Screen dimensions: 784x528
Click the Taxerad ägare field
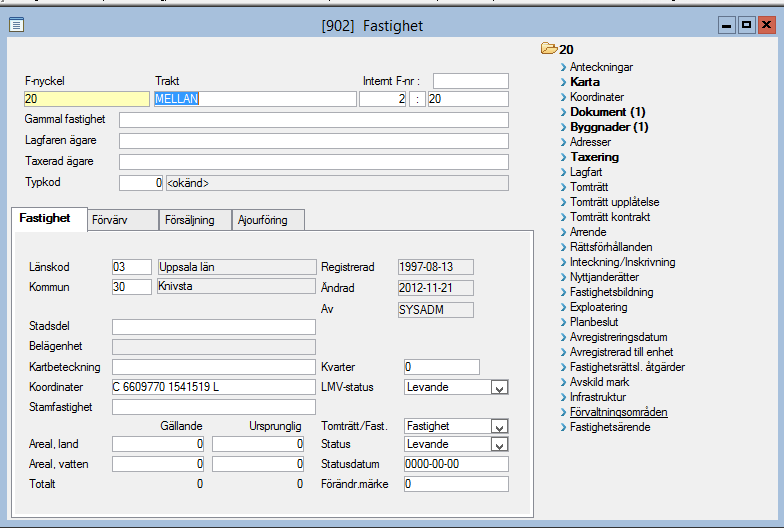tap(314, 162)
